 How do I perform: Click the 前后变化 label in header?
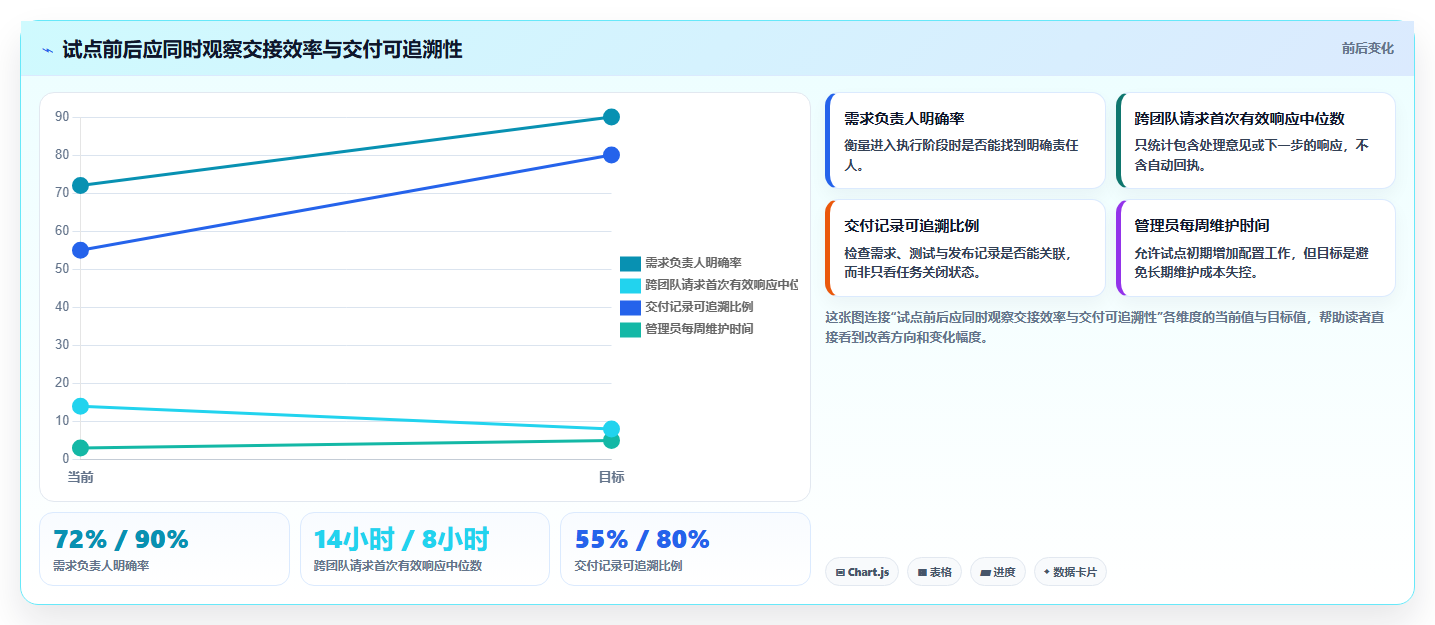coord(1367,49)
